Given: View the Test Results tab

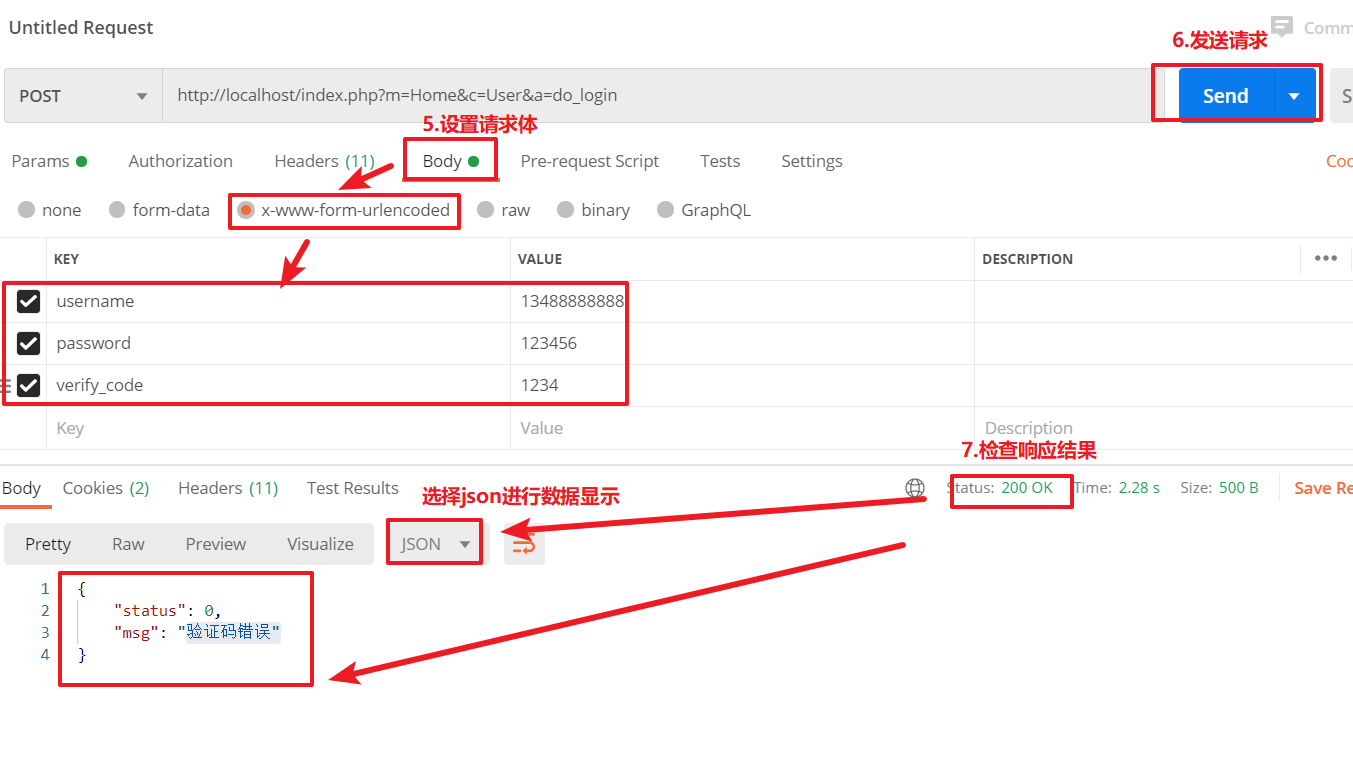Looking at the screenshot, I should [353, 488].
